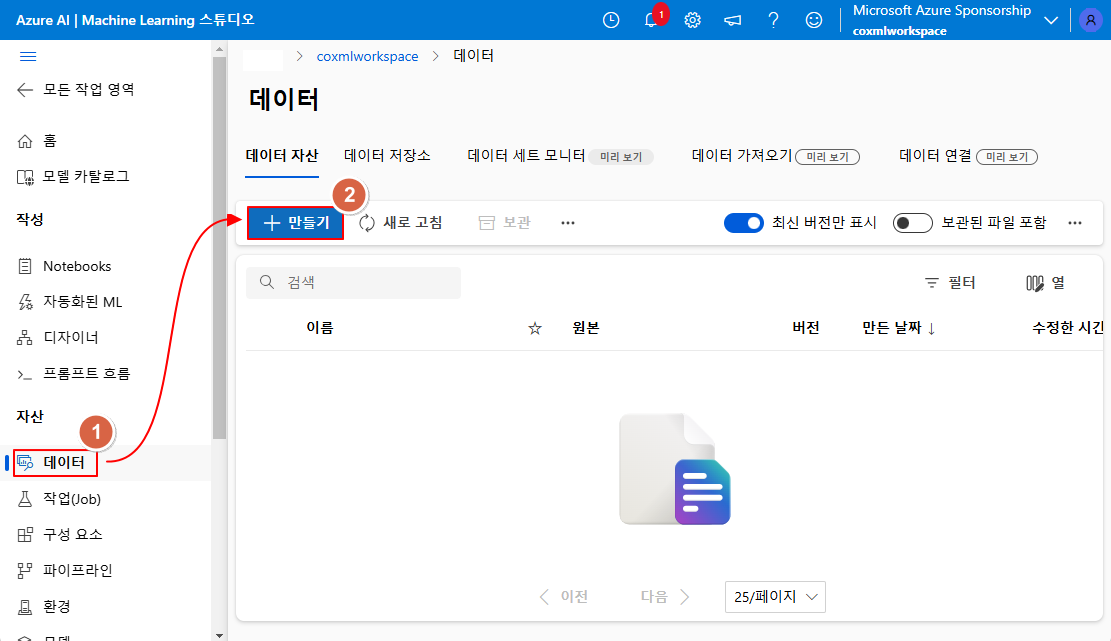Click the sidebar scrollbar up arrow

[x=219, y=49]
